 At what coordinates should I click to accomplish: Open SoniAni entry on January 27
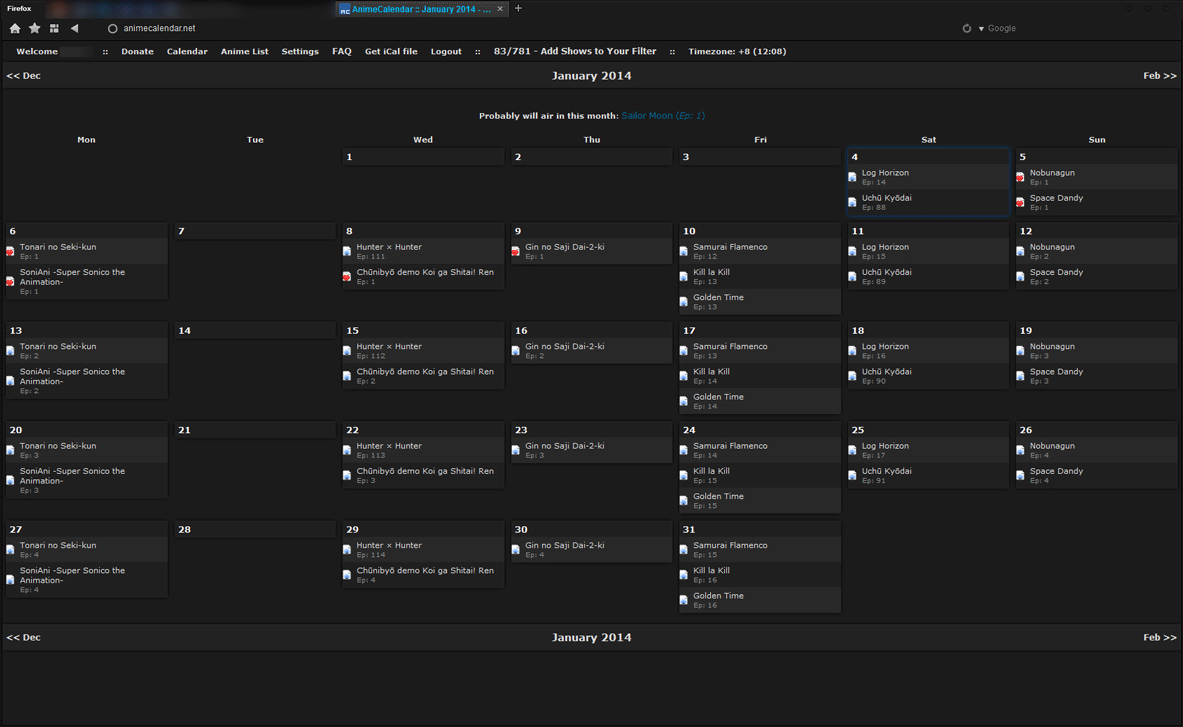click(x=72, y=575)
